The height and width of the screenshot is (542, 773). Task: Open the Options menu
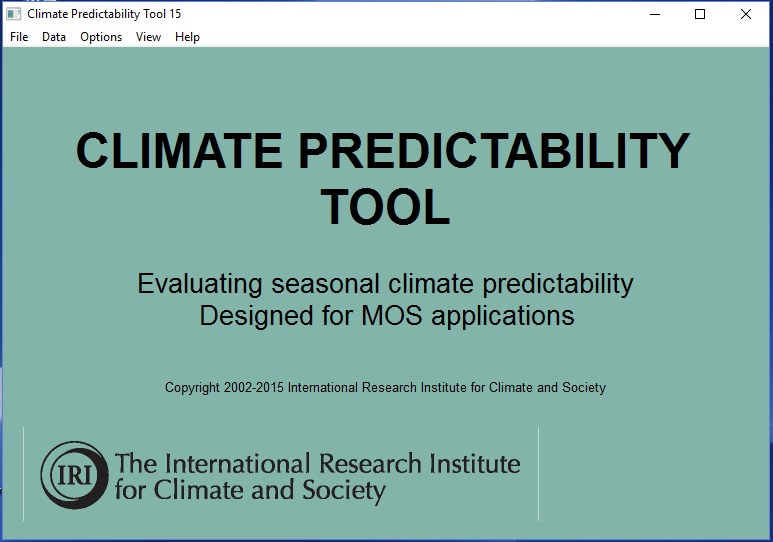click(101, 37)
